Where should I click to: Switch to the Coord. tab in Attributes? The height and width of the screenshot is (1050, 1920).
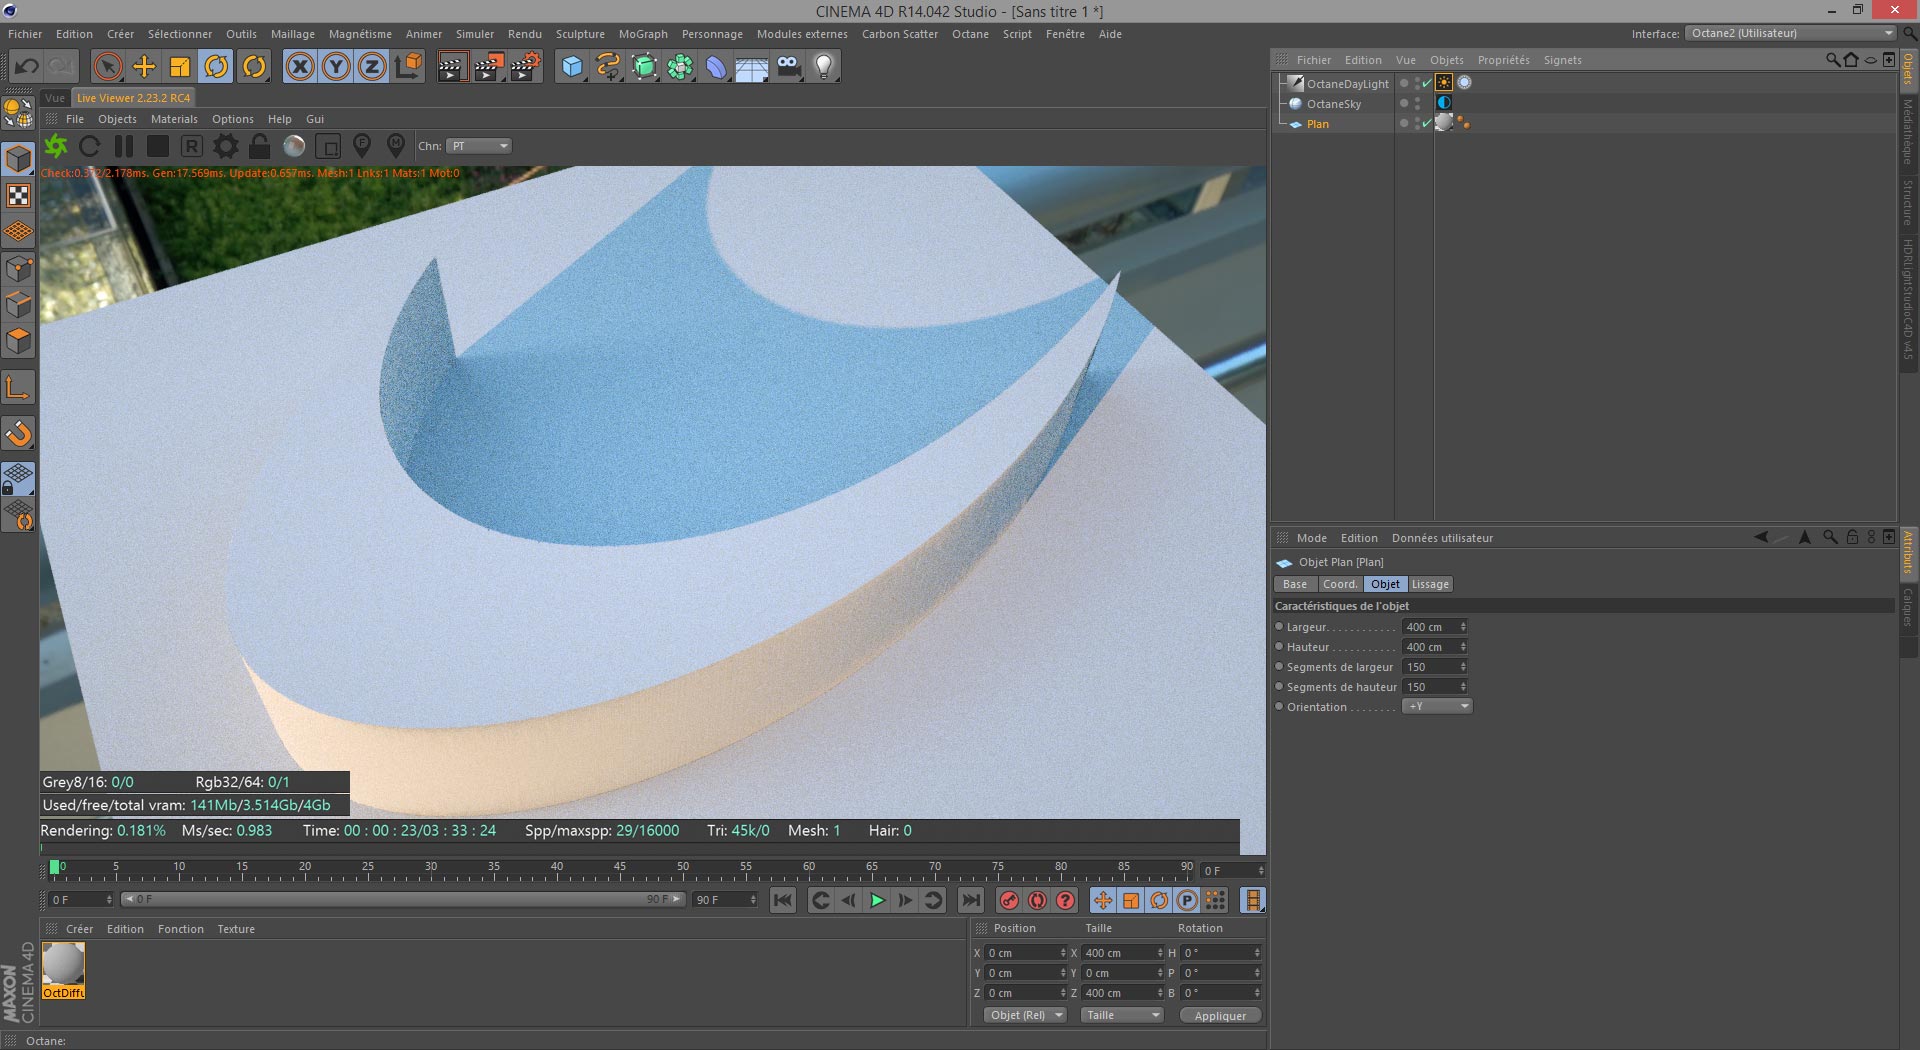1340,584
